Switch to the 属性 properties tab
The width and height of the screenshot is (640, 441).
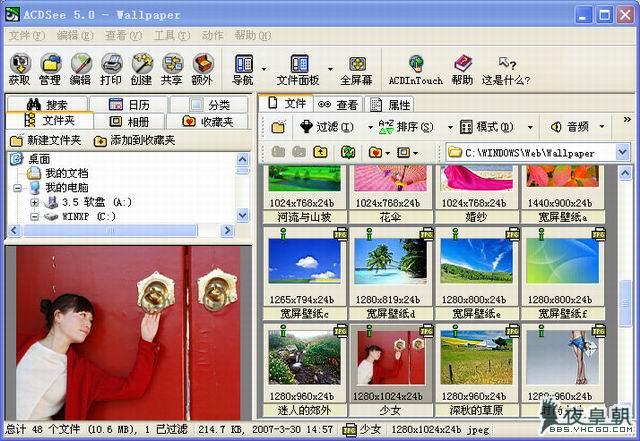[x=389, y=105]
